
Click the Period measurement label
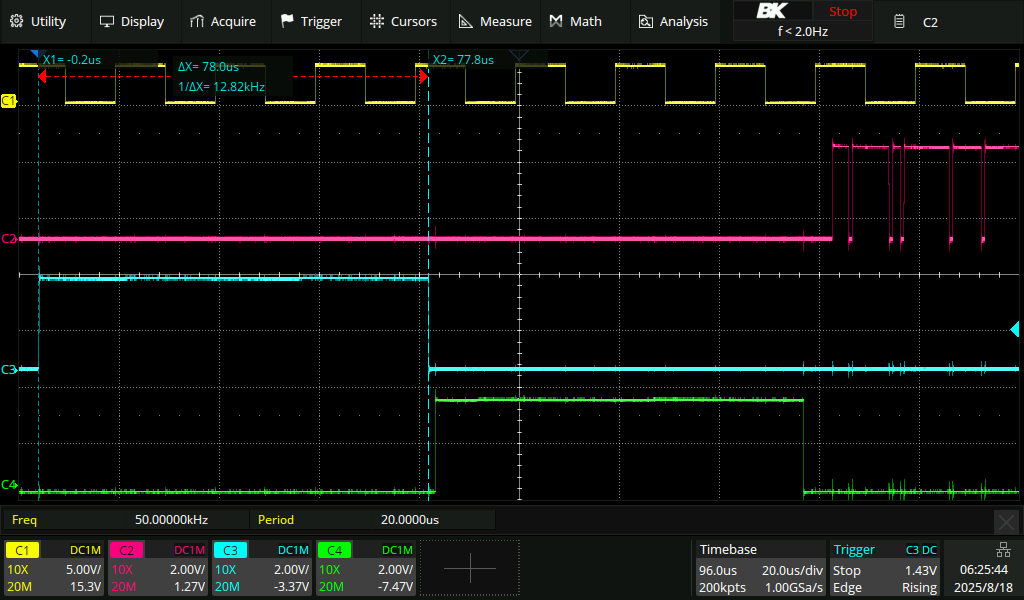click(x=276, y=520)
